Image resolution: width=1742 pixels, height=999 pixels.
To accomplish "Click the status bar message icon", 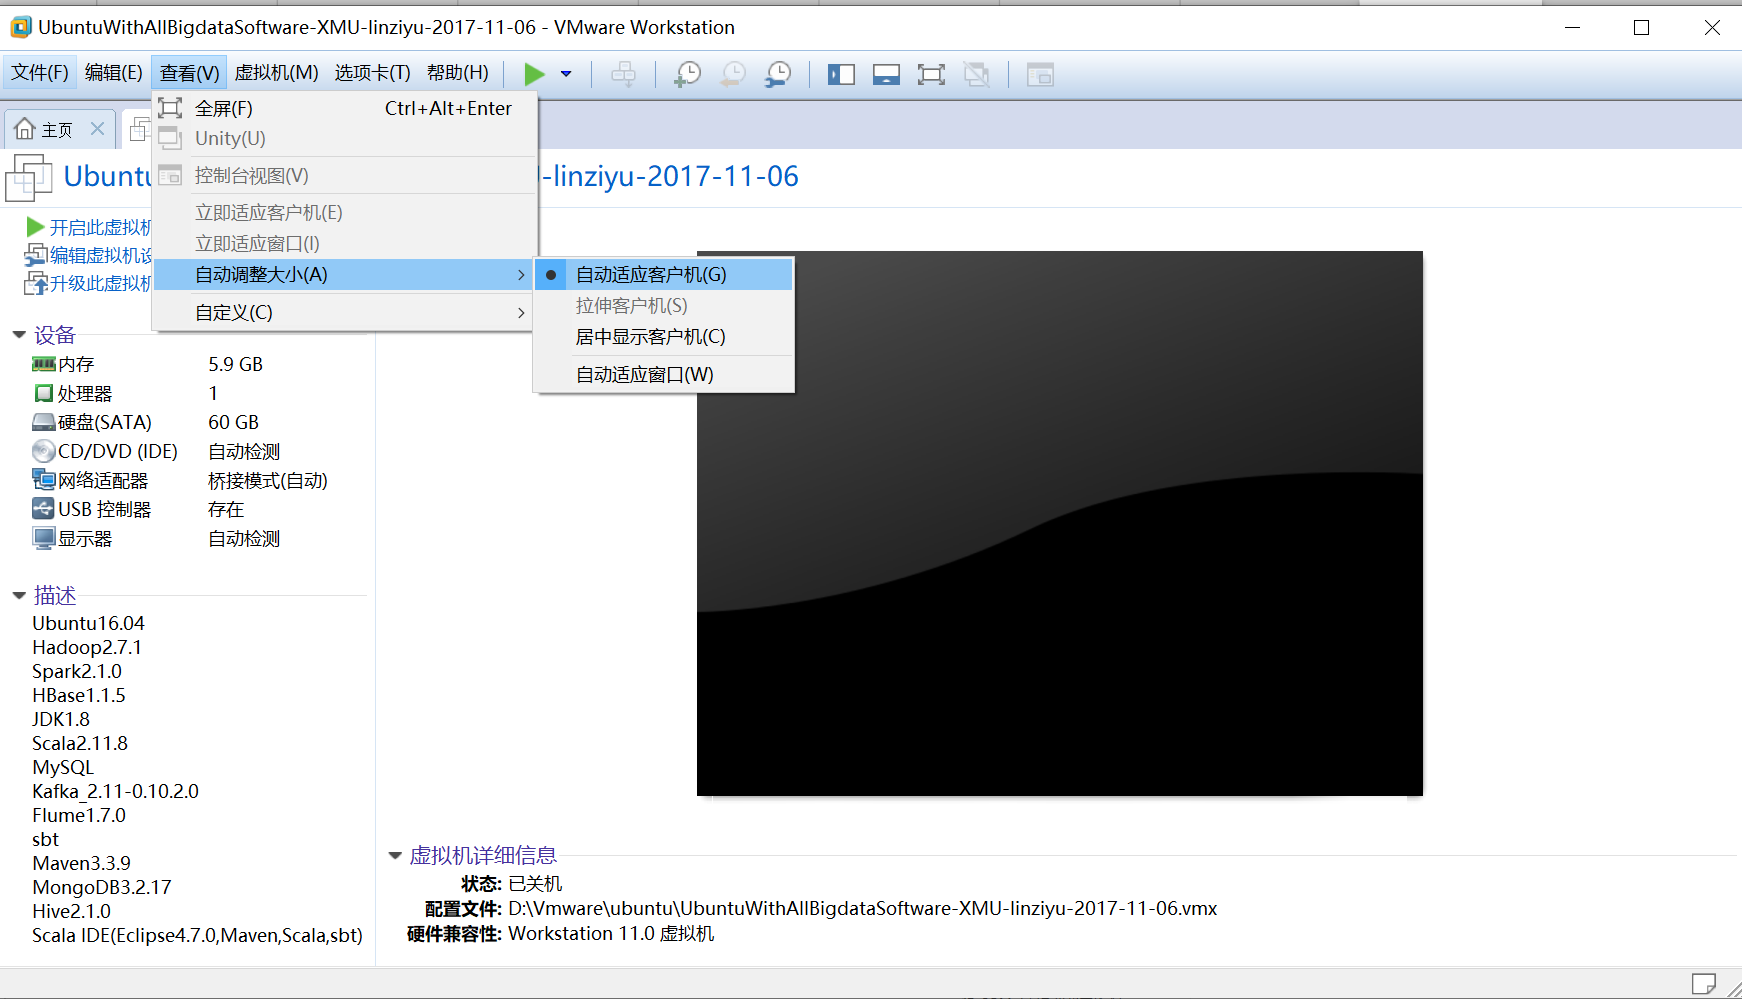I will [1703, 984].
